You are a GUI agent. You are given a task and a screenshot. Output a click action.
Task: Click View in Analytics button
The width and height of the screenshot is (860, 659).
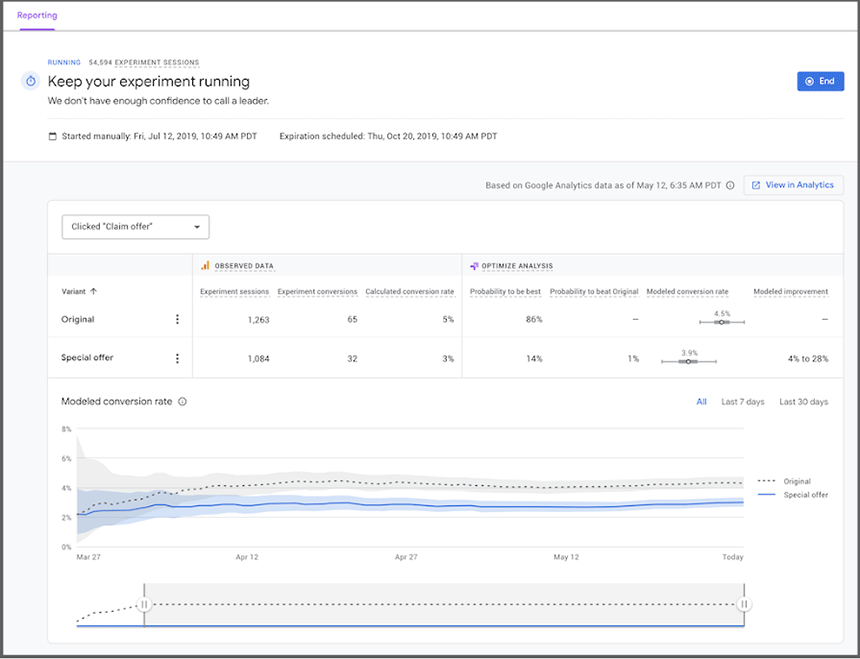[793, 185]
